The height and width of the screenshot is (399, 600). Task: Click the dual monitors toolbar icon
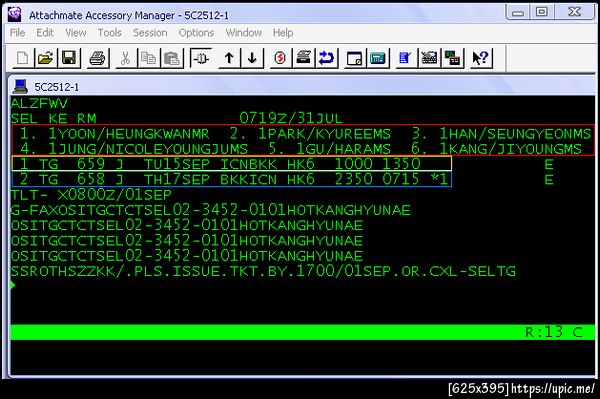[452, 59]
